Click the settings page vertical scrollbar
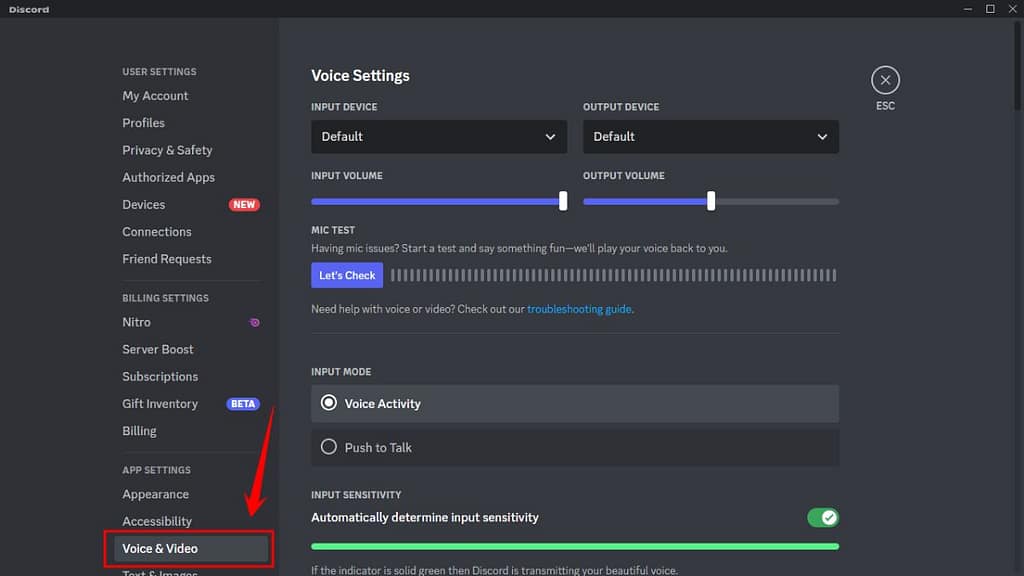Image resolution: width=1024 pixels, height=576 pixels. click(1017, 65)
